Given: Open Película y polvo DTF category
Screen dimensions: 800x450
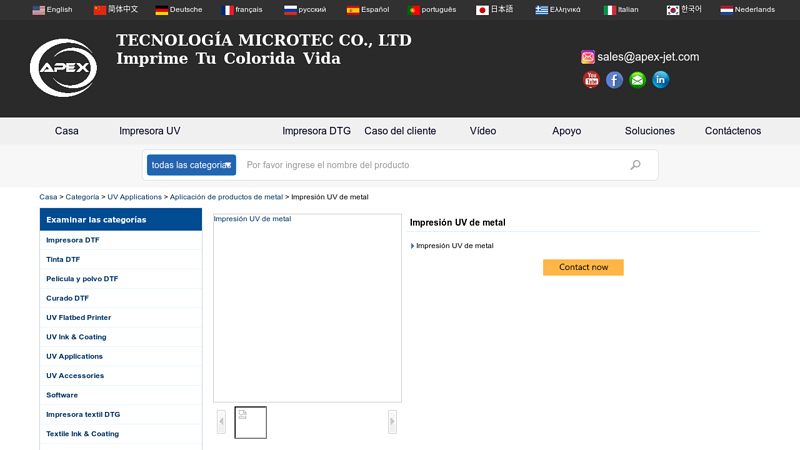Looking at the screenshot, I should [x=82, y=279].
